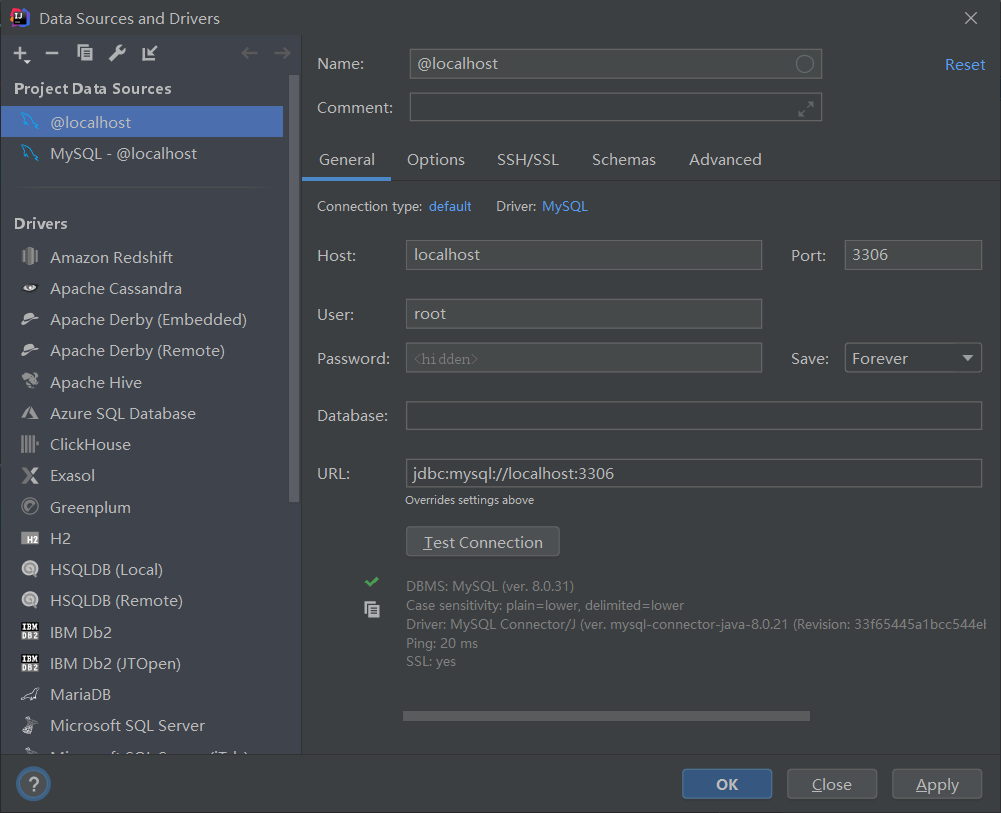The width and height of the screenshot is (1001, 813).
Task: Click the Close button at bottom
Action: [831, 784]
